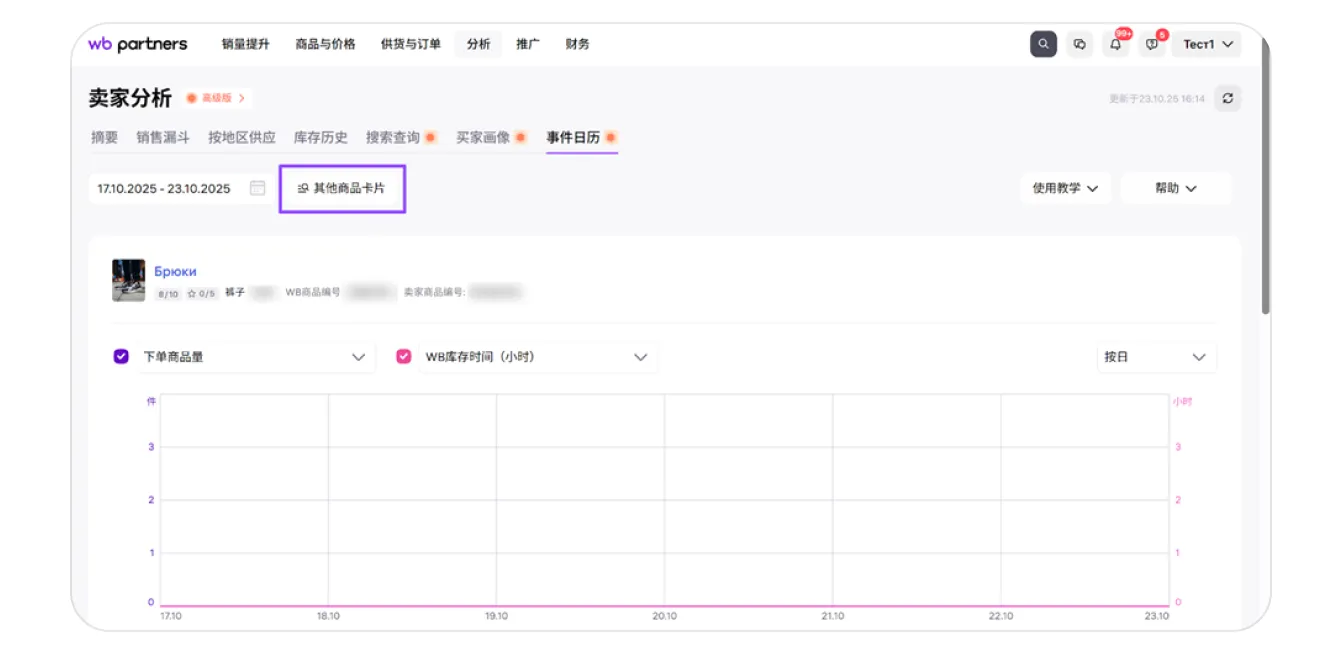Click the 其他商品卡片 button
This screenshot has height=654, width=1344.
pyautogui.click(x=342, y=188)
